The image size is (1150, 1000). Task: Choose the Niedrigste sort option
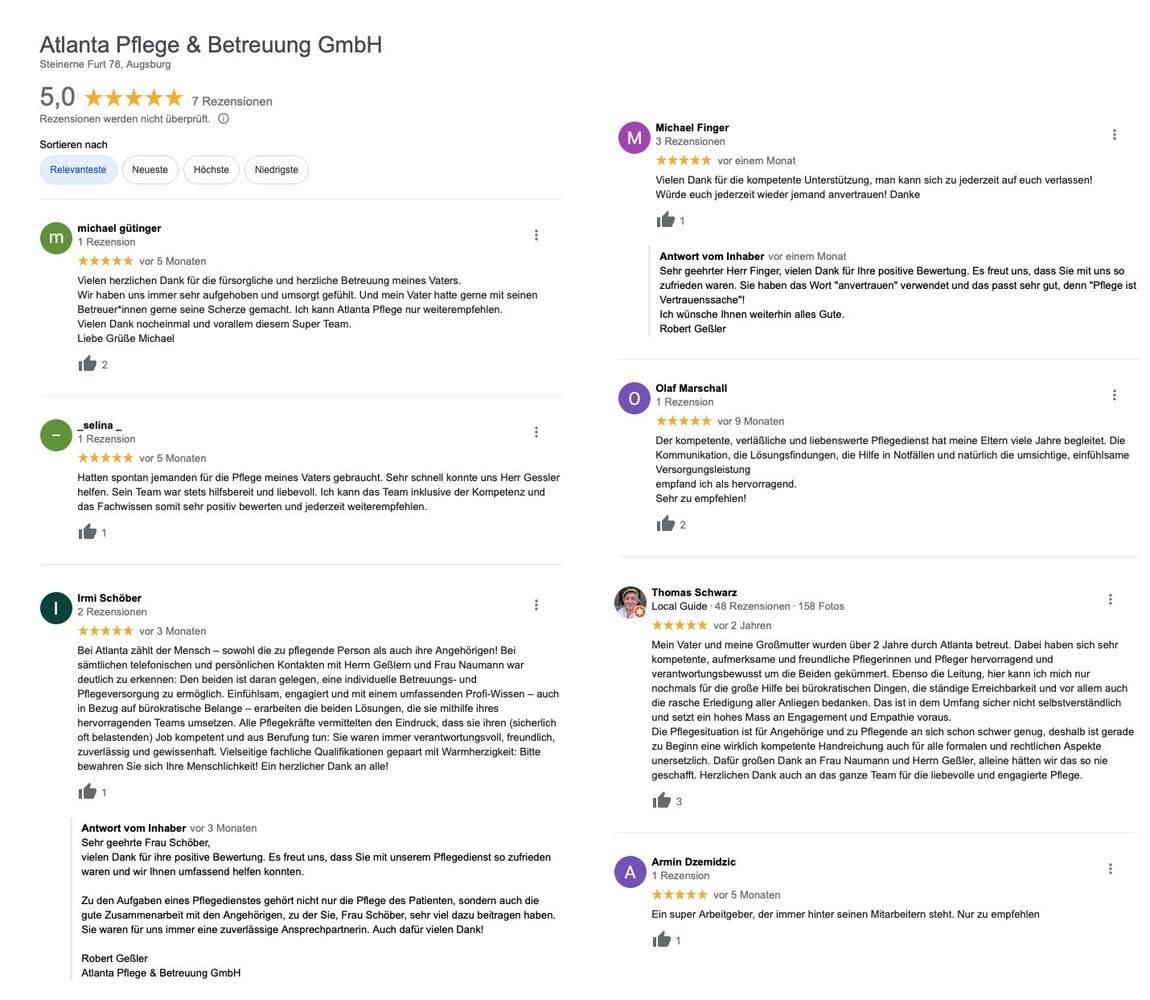click(x=276, y=170)
